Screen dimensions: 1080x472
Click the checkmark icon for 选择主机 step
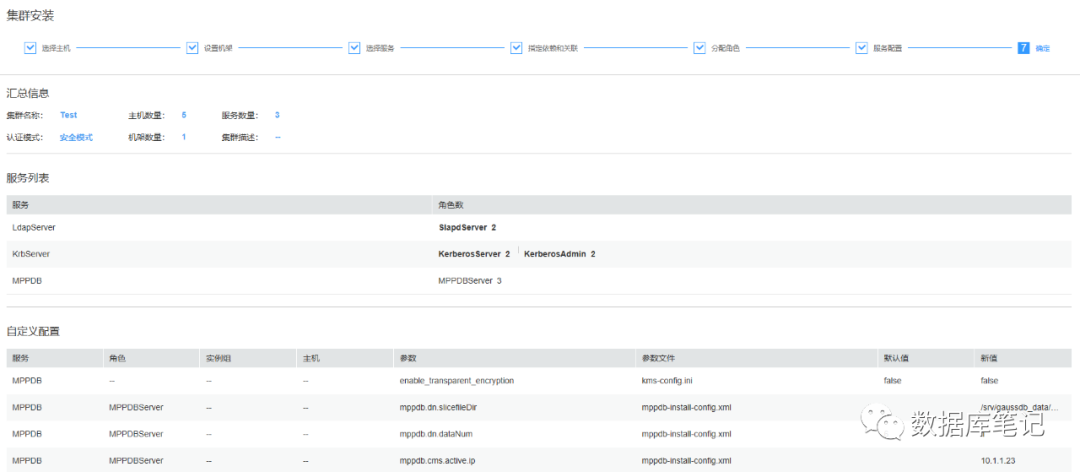click(x=30, y=48)
